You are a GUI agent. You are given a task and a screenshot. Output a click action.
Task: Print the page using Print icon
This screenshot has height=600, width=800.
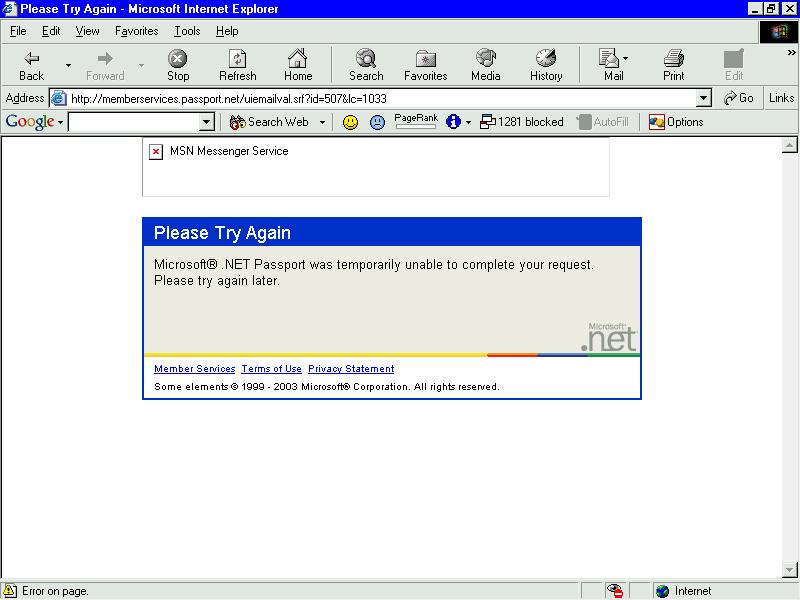674,65
